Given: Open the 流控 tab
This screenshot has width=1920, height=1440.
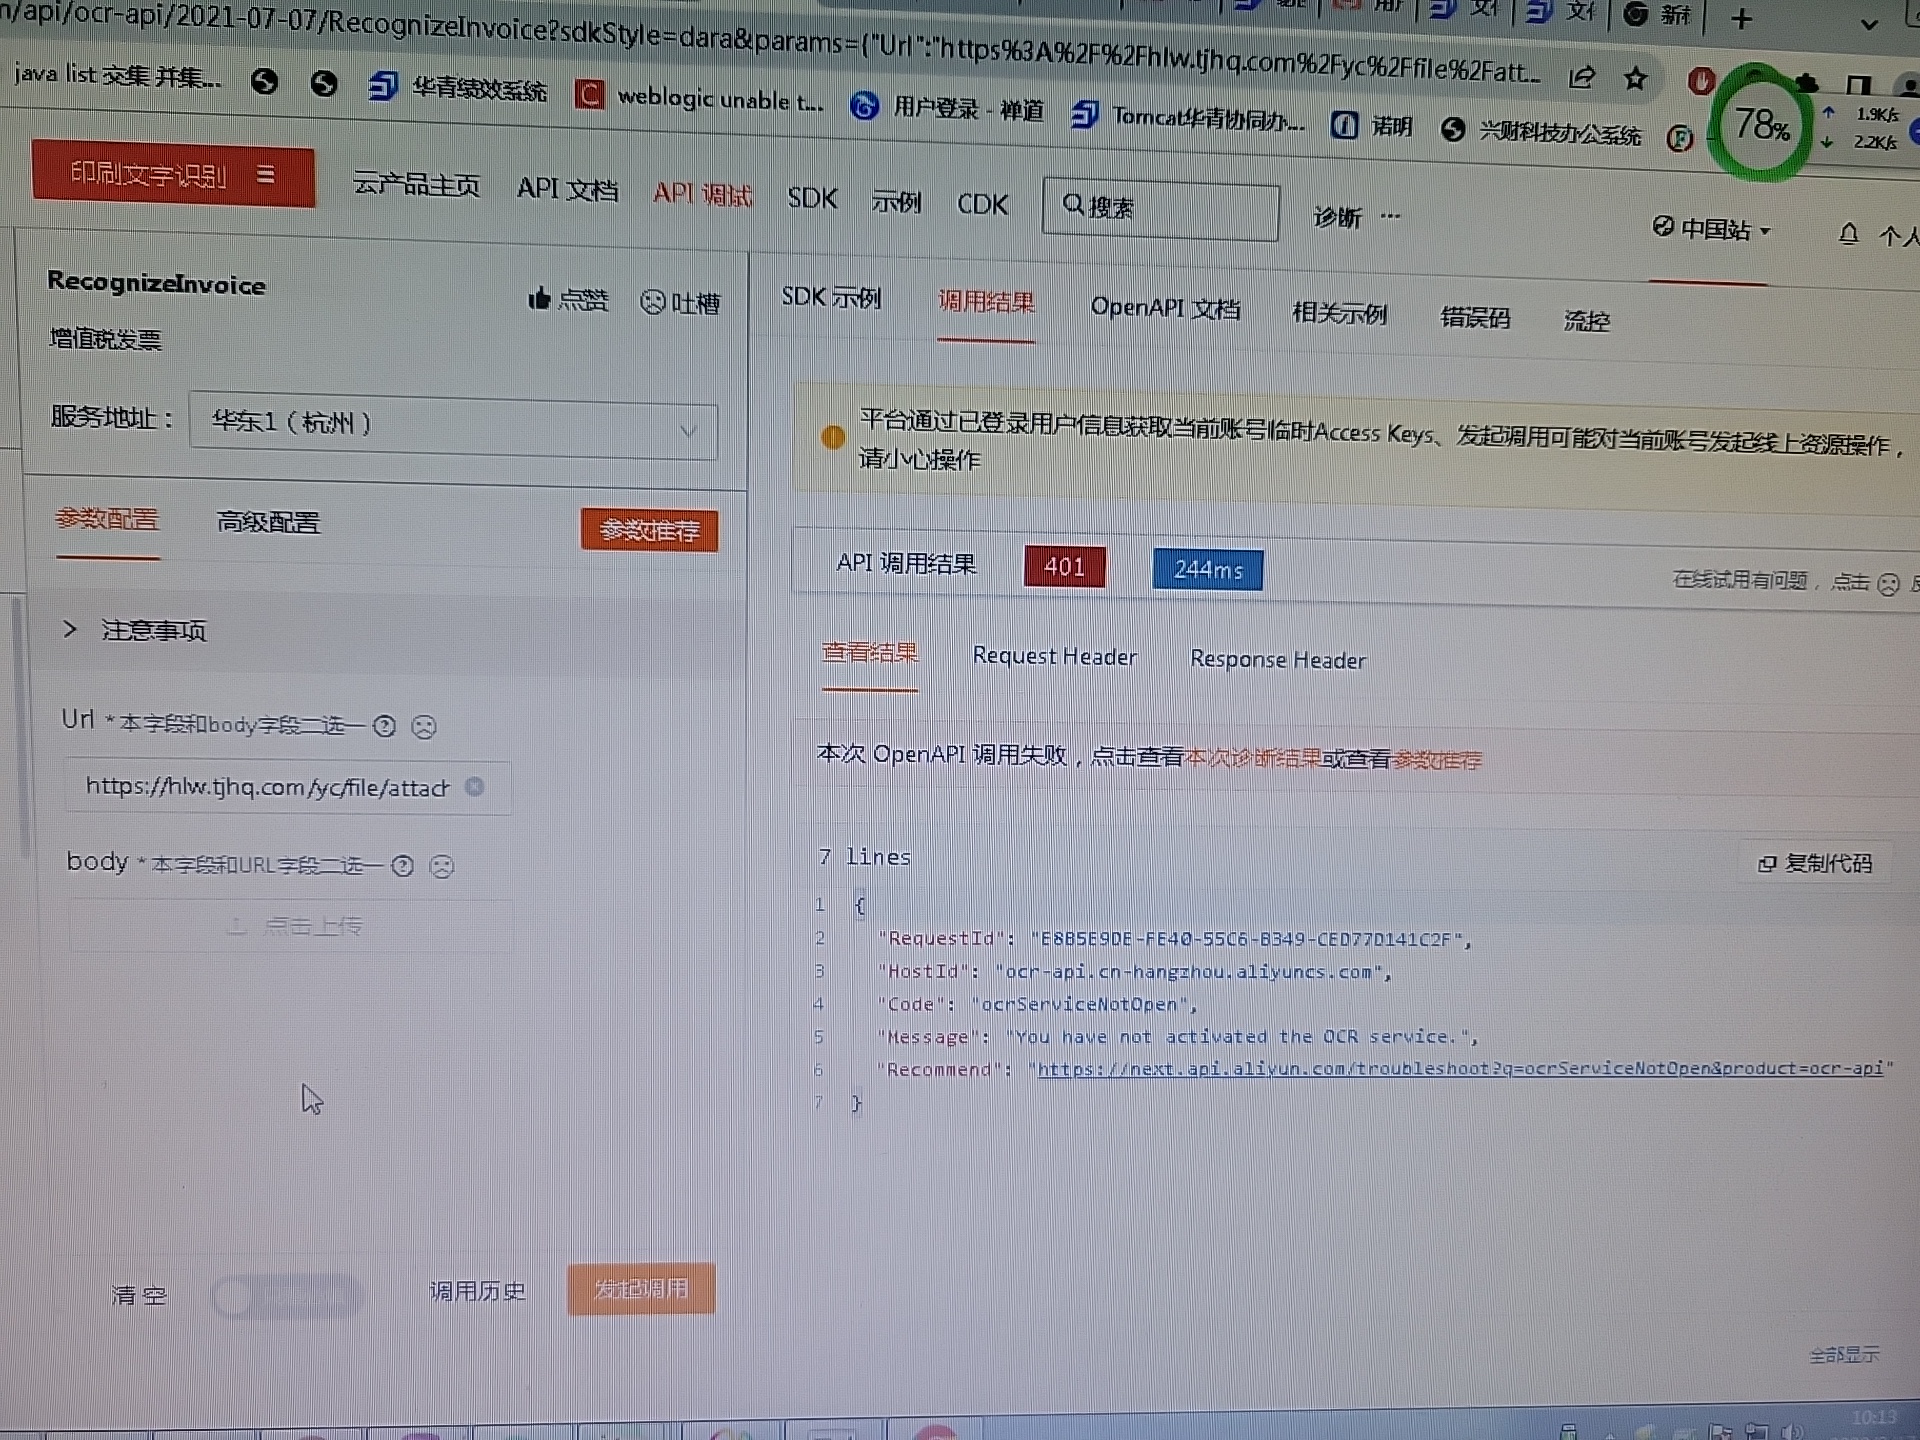Looking at the screenshot, I should 1587,321.
